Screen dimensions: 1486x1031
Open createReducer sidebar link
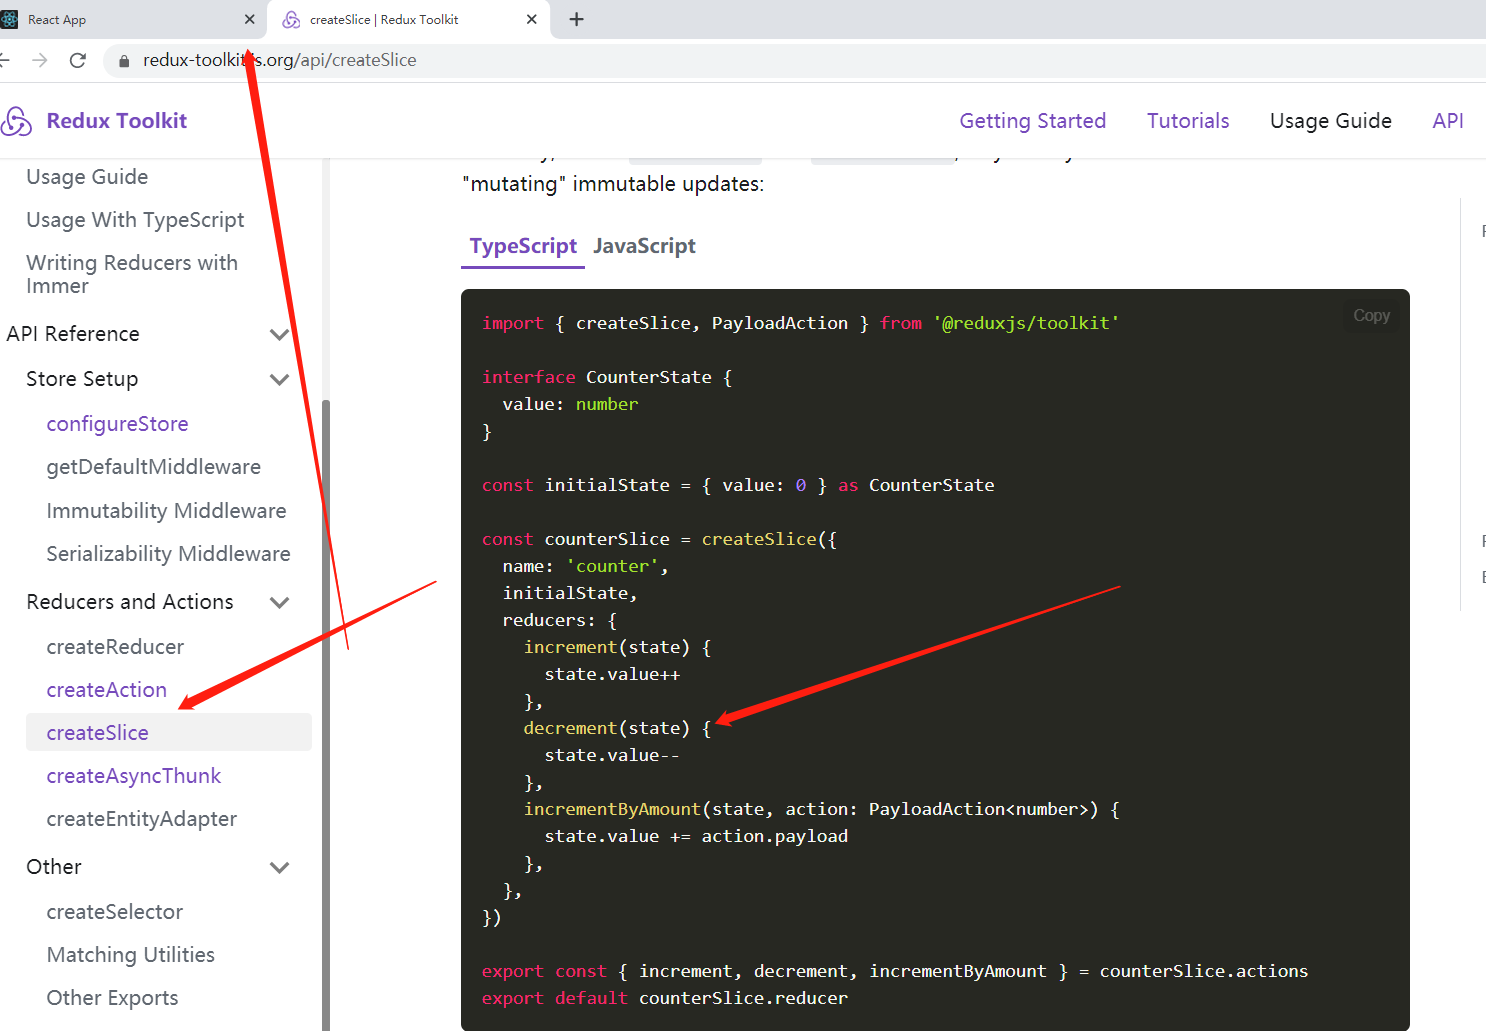tap(115, 647)
